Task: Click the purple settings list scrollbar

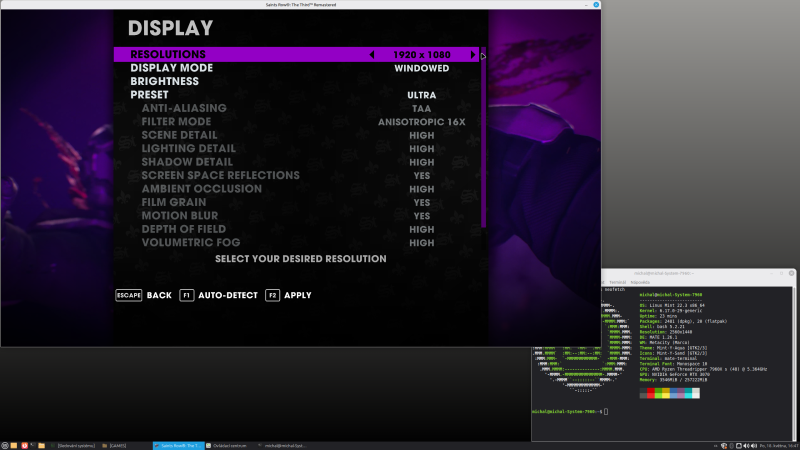Action: point(483,138)
